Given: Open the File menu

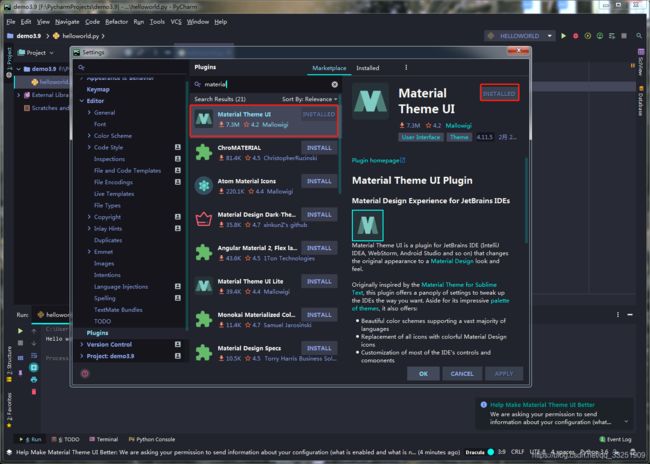Looking at the screenshot, I should [x=11, y=22].
